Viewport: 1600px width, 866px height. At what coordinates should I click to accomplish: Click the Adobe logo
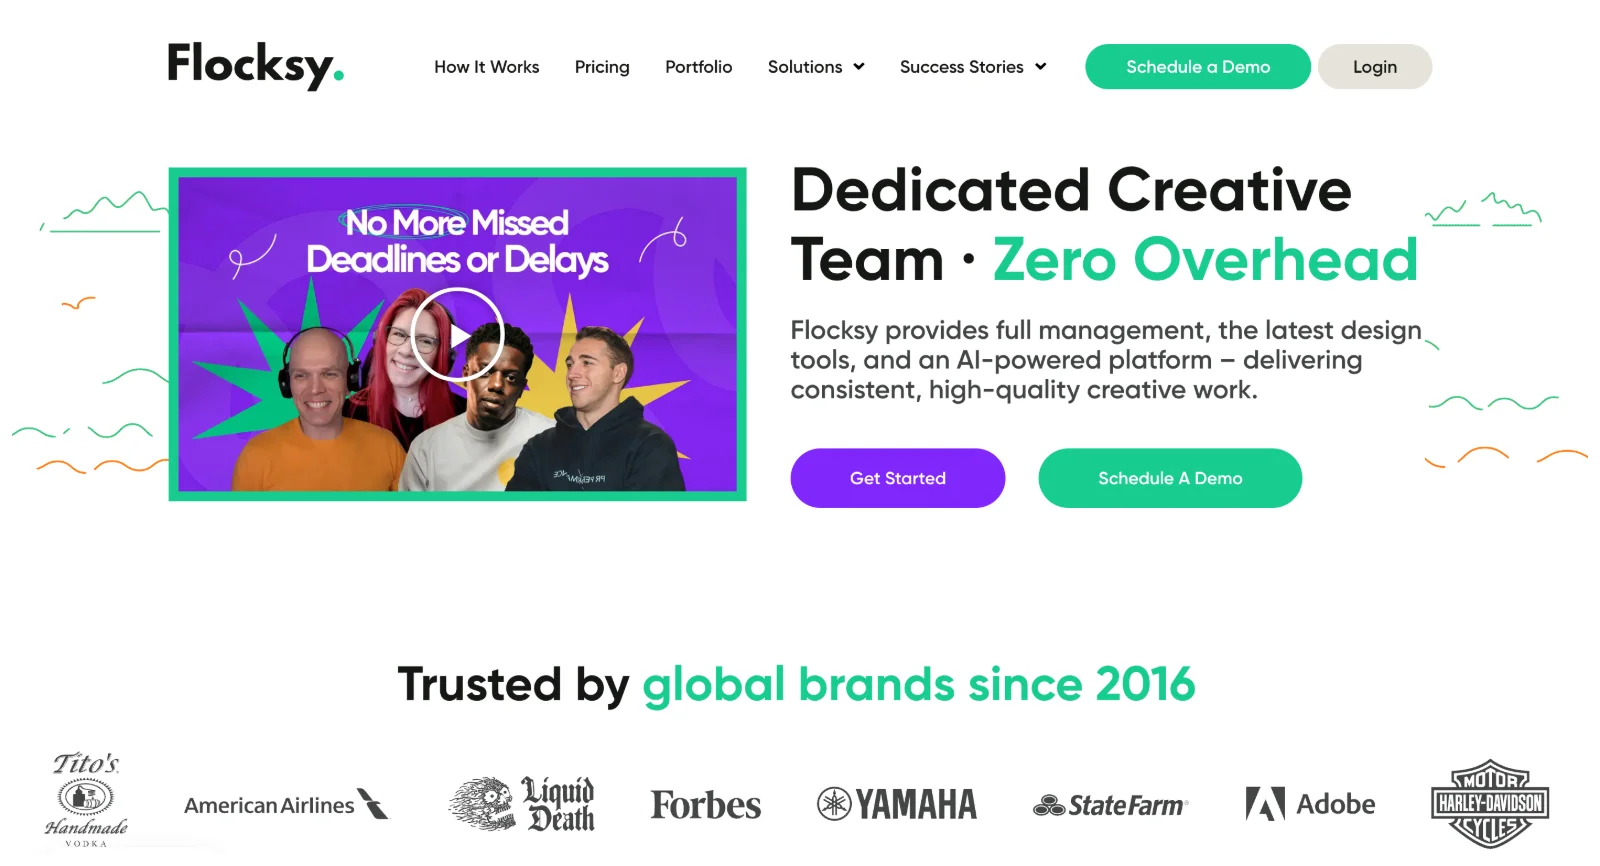pyautogui.click(x=1310, y=804)
